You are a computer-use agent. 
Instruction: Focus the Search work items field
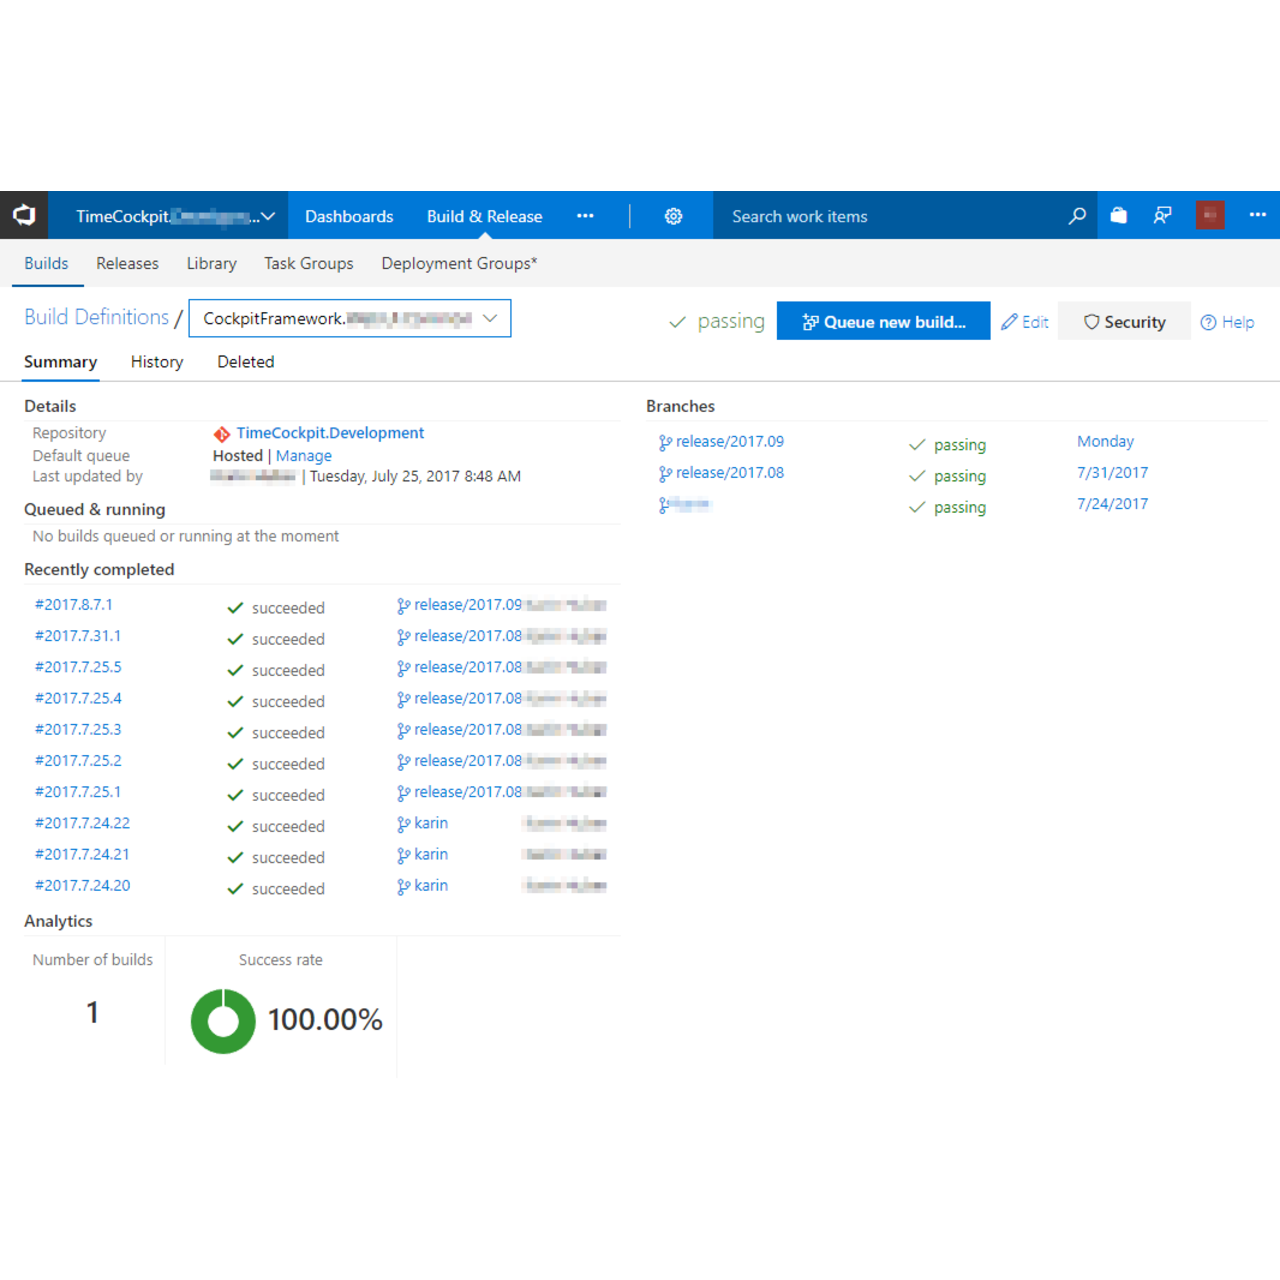(890, 217)
